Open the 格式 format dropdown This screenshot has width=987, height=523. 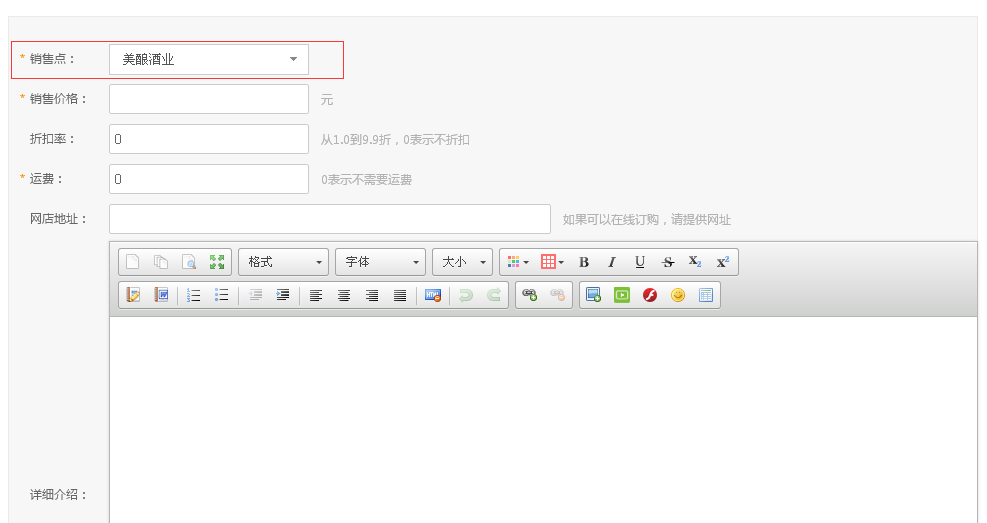click(283, 262)
